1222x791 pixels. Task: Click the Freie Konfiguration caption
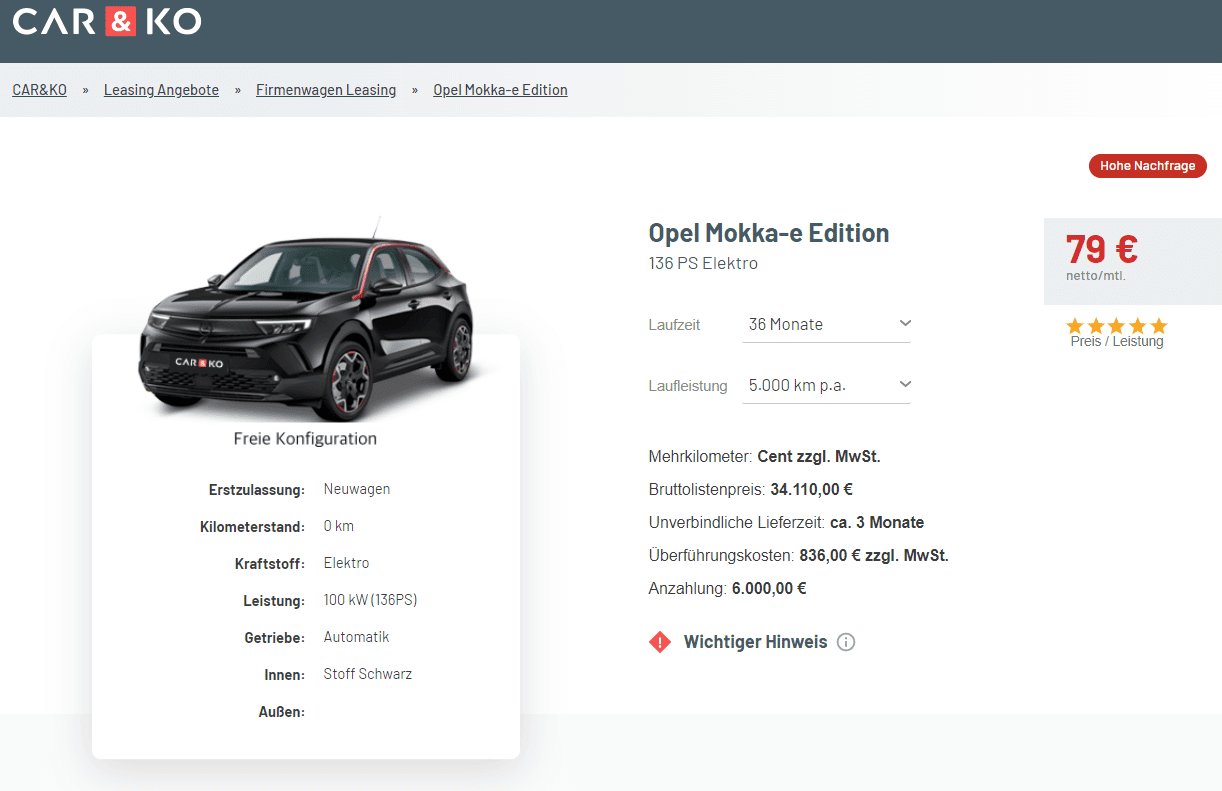(x=305, y=438)
